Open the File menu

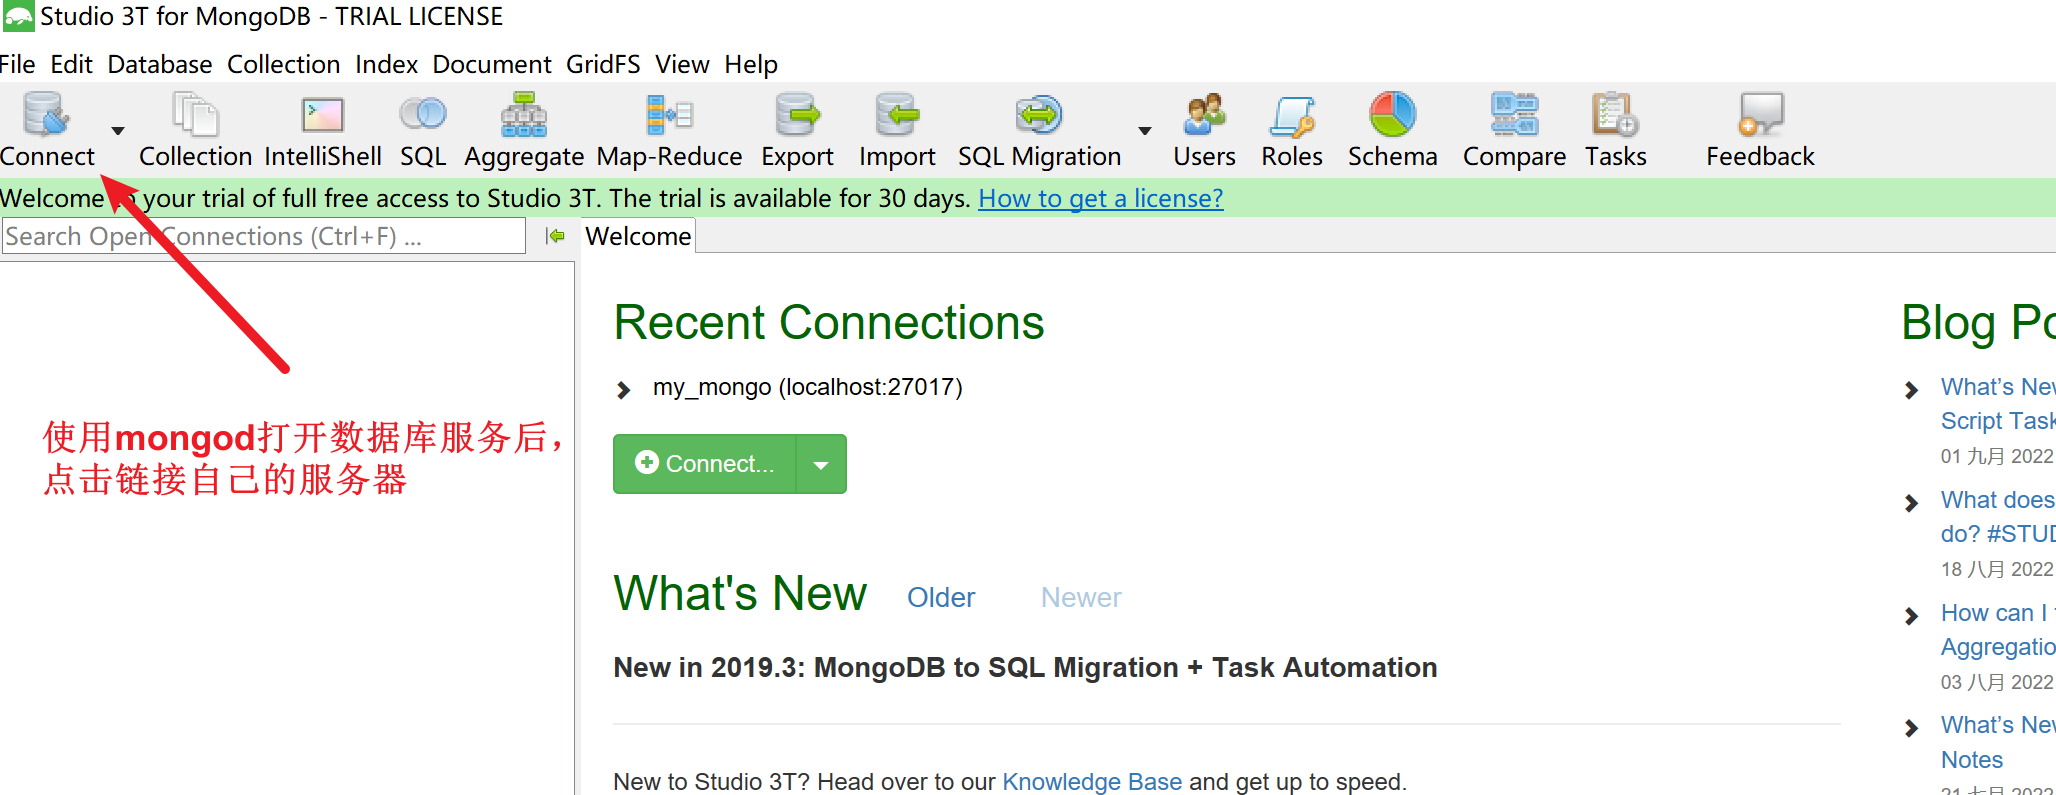tap(17, 64)
